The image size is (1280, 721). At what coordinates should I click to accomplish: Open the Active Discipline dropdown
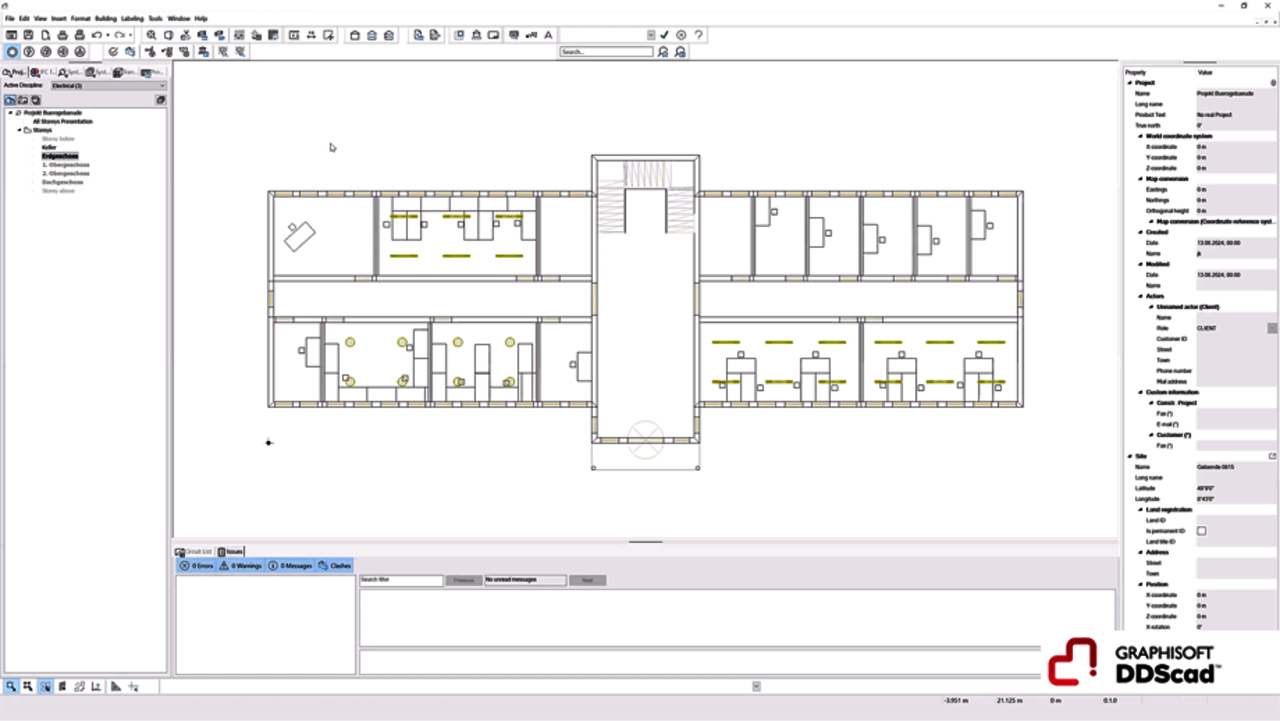(108, 86)
